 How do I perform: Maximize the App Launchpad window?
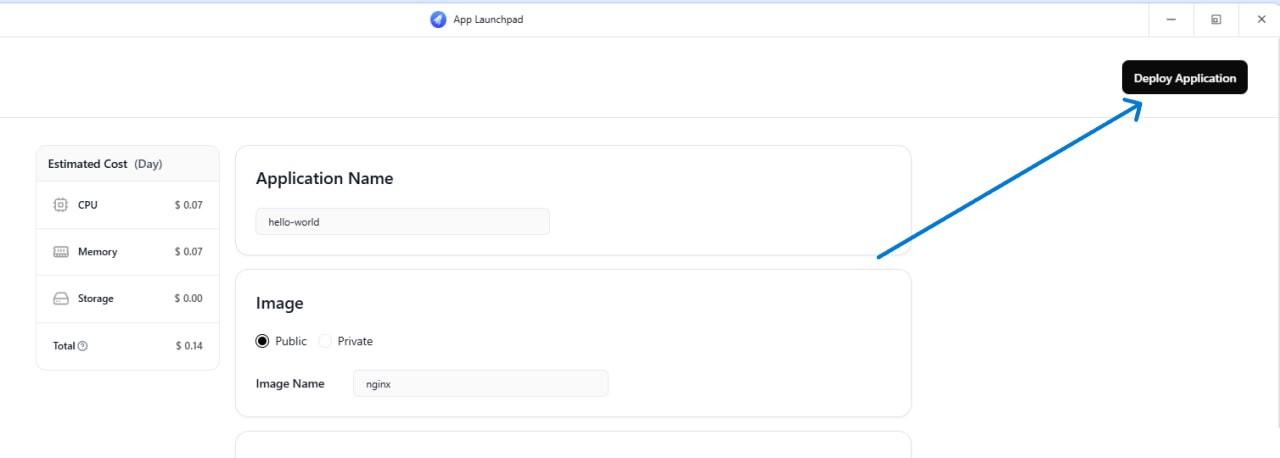[1216, 19]
